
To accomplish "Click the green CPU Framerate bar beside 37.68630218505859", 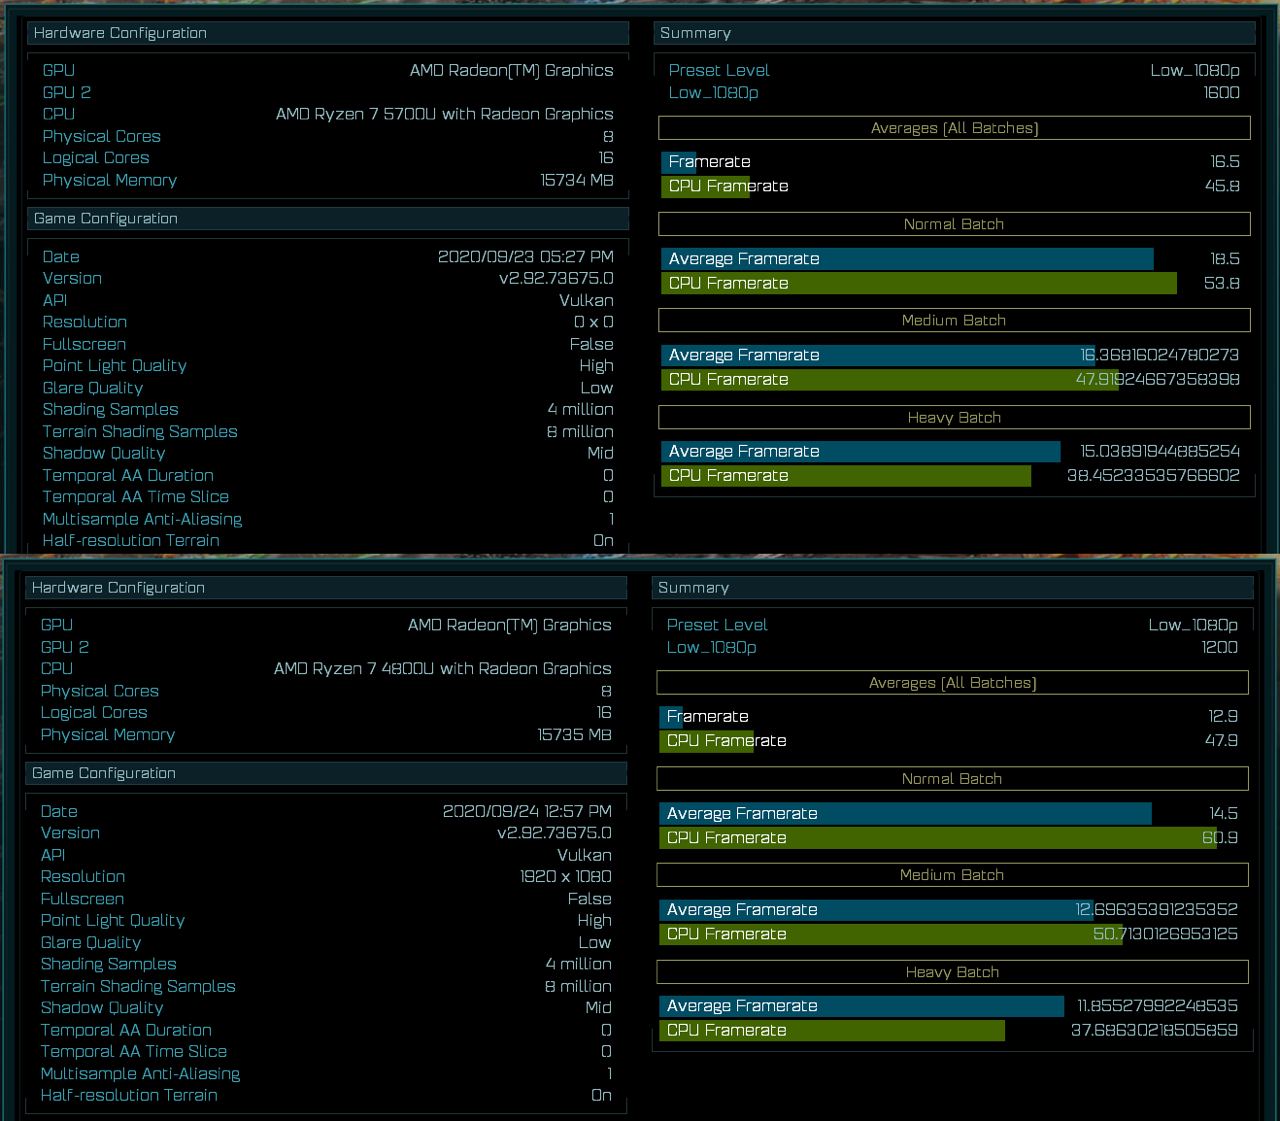I will 832,1030.
